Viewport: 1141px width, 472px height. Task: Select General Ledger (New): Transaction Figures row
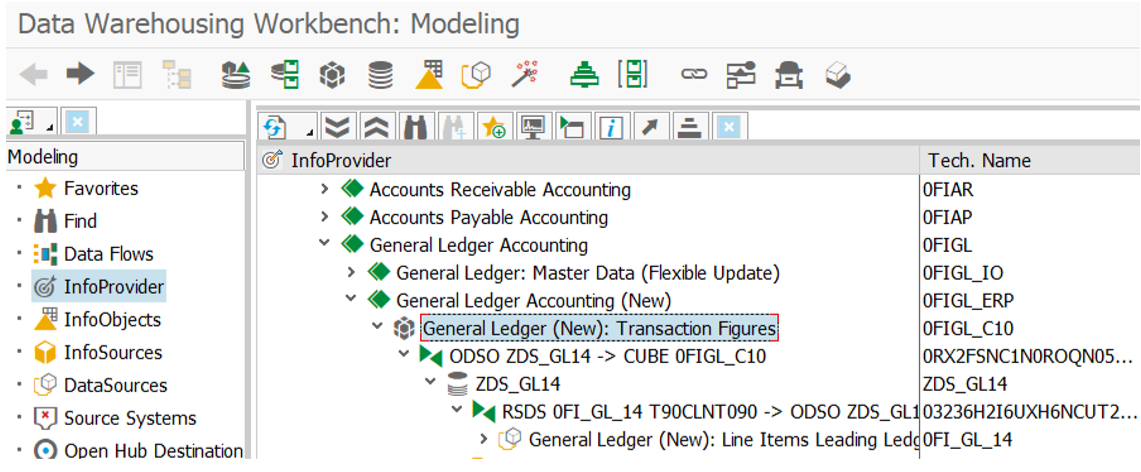tap(600, 328)
